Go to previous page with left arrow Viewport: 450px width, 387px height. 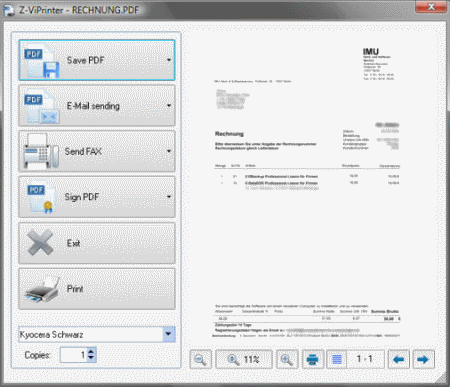click(399, 359)
